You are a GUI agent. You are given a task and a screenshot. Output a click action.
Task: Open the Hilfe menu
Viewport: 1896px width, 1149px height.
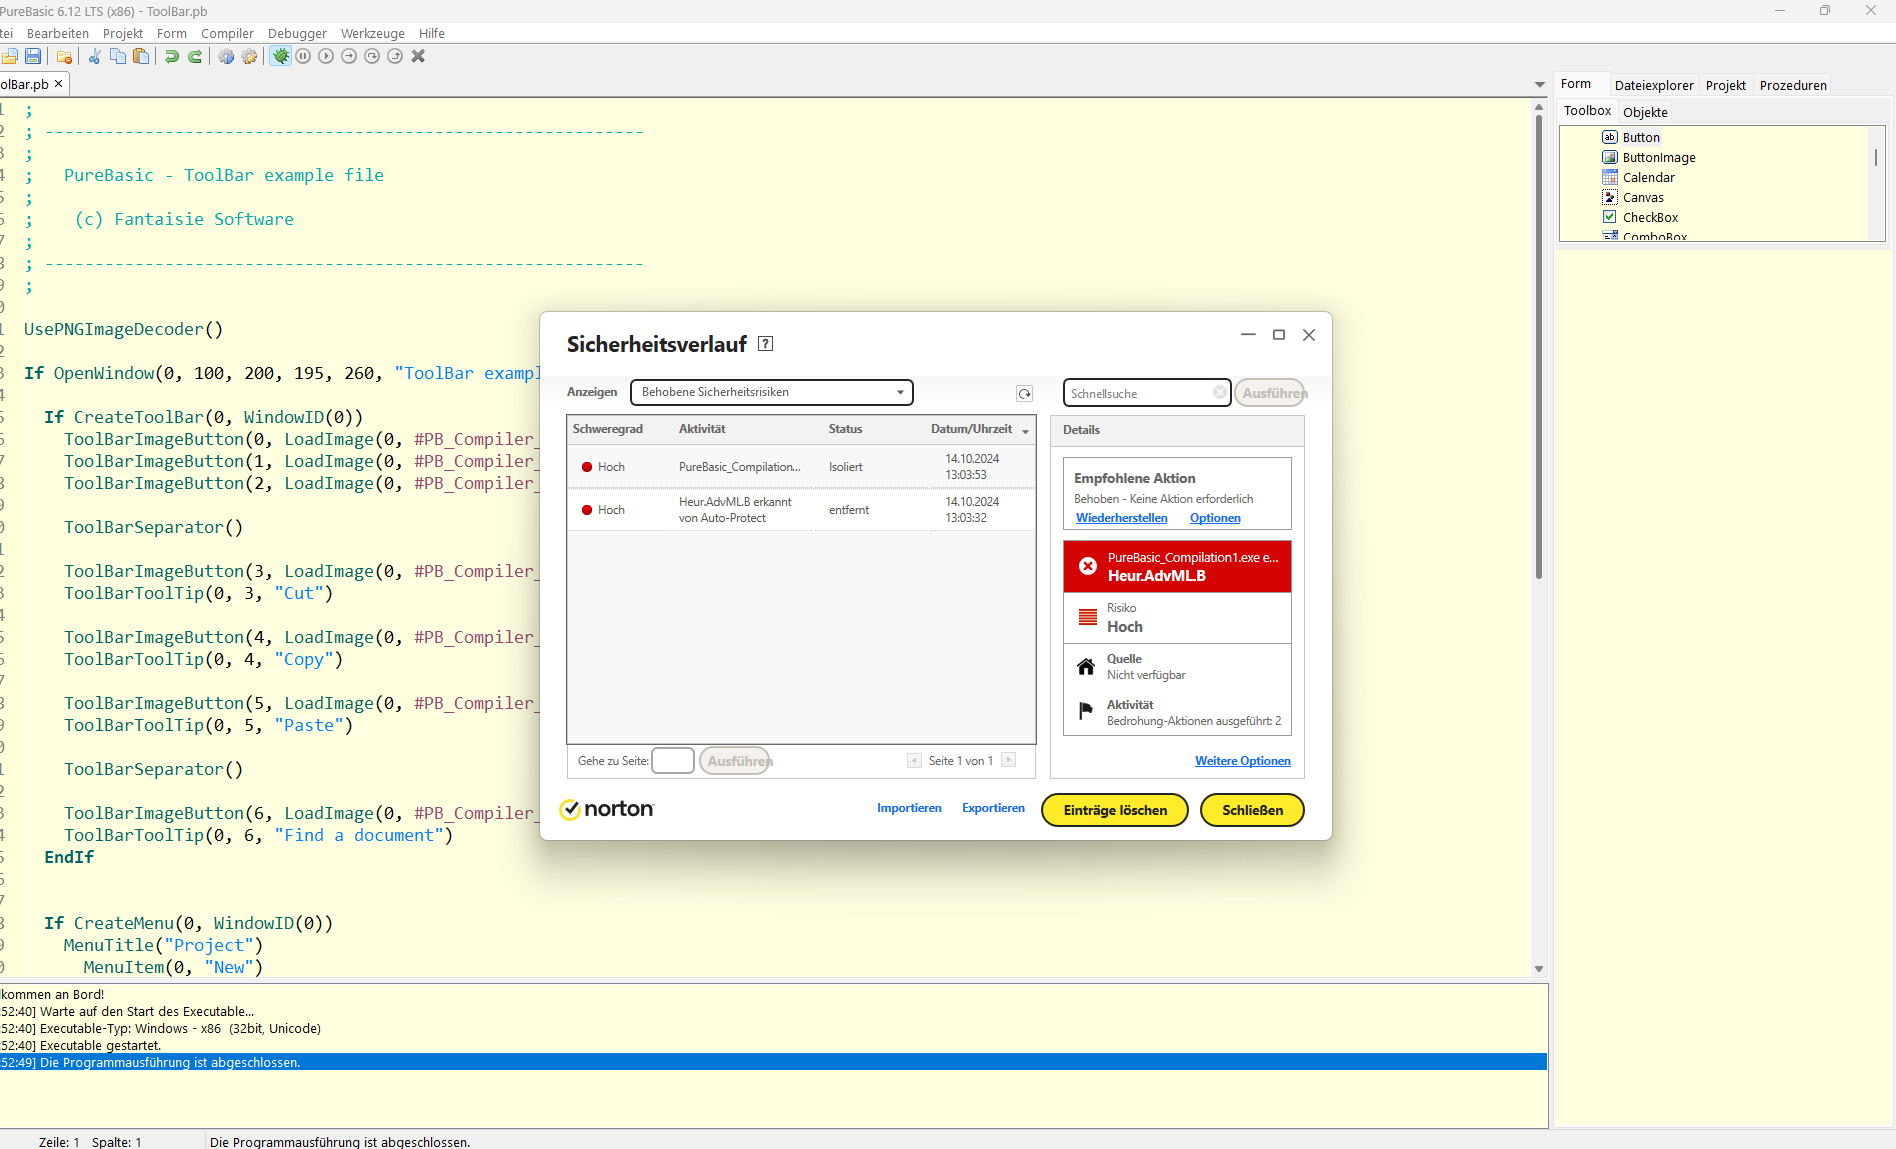(x=432, y=33)
